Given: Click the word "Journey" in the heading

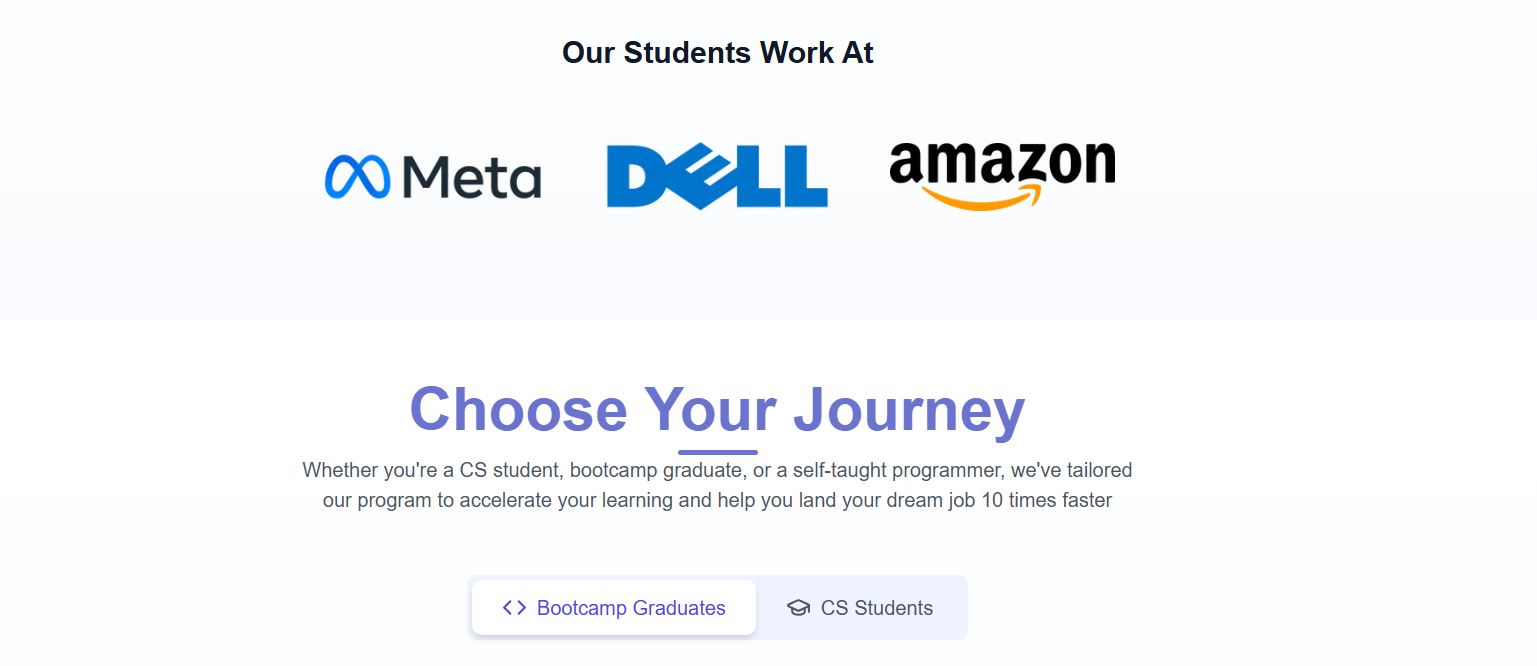Looking at the screenshot, I should (909, 410).
